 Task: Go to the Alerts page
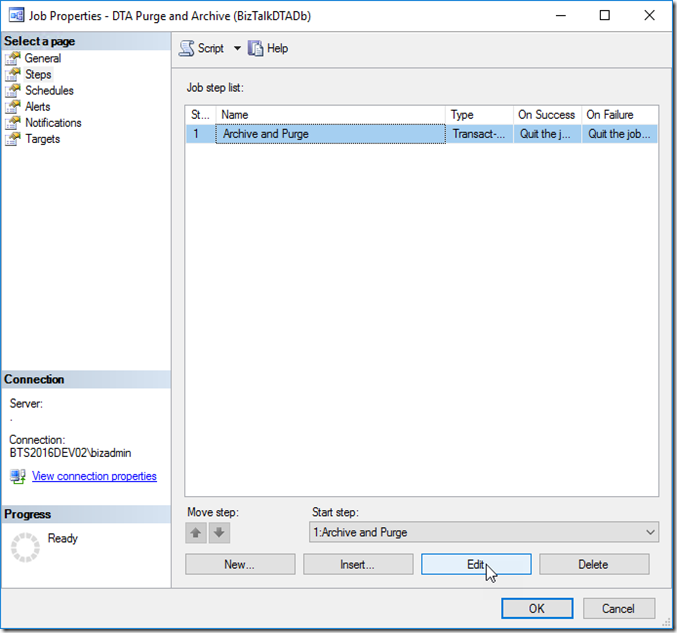point(38,107)
